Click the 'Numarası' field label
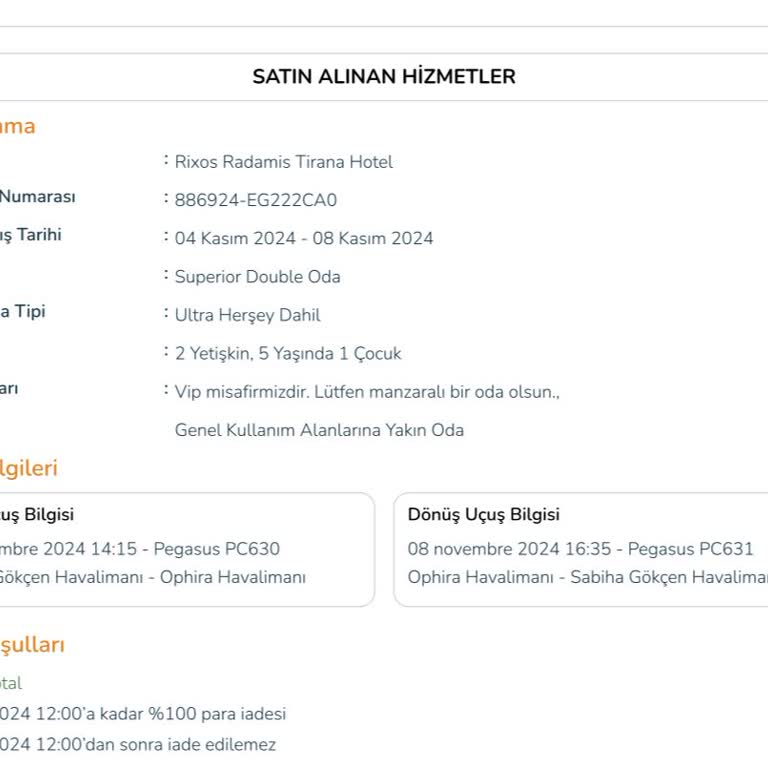 tap(38, 196)
